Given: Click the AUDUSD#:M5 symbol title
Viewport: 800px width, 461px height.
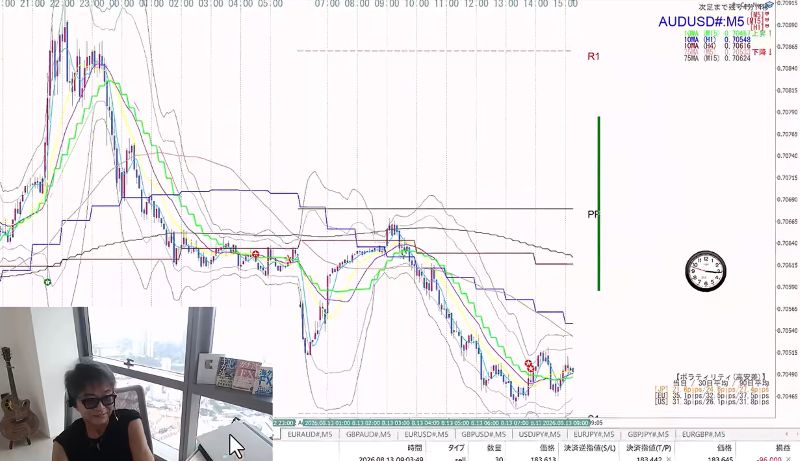Looking at the screenshot, I should pyautogui.click(x=701, y=21).
